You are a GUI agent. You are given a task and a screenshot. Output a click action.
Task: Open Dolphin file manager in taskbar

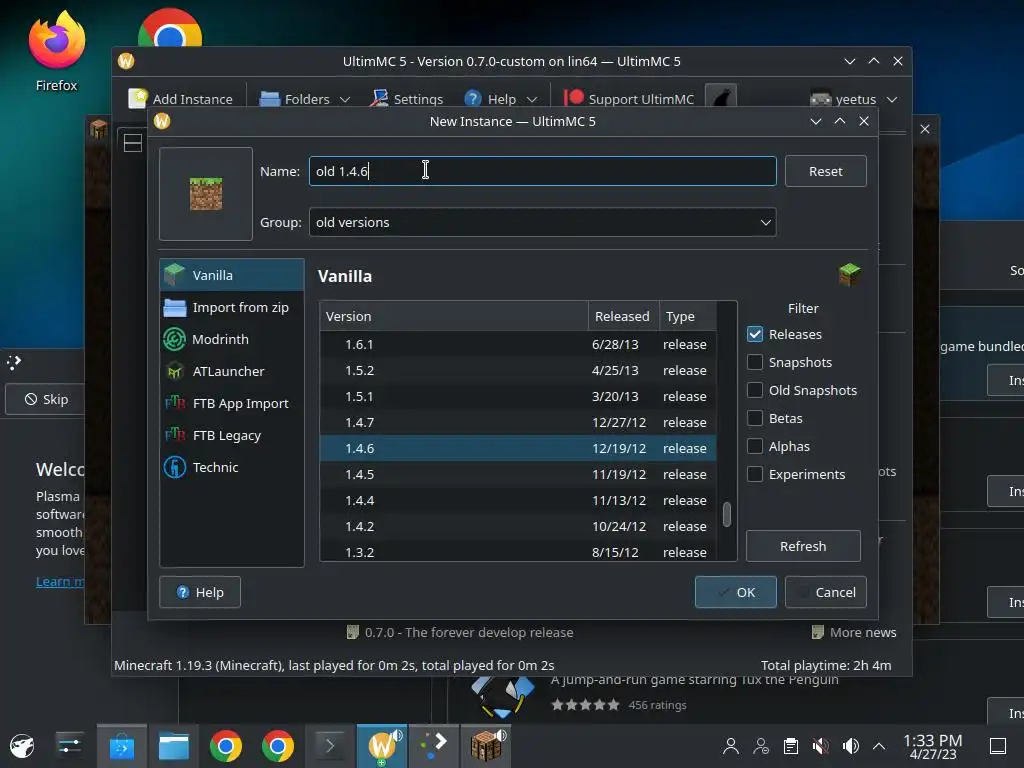(x=174, y=746)
